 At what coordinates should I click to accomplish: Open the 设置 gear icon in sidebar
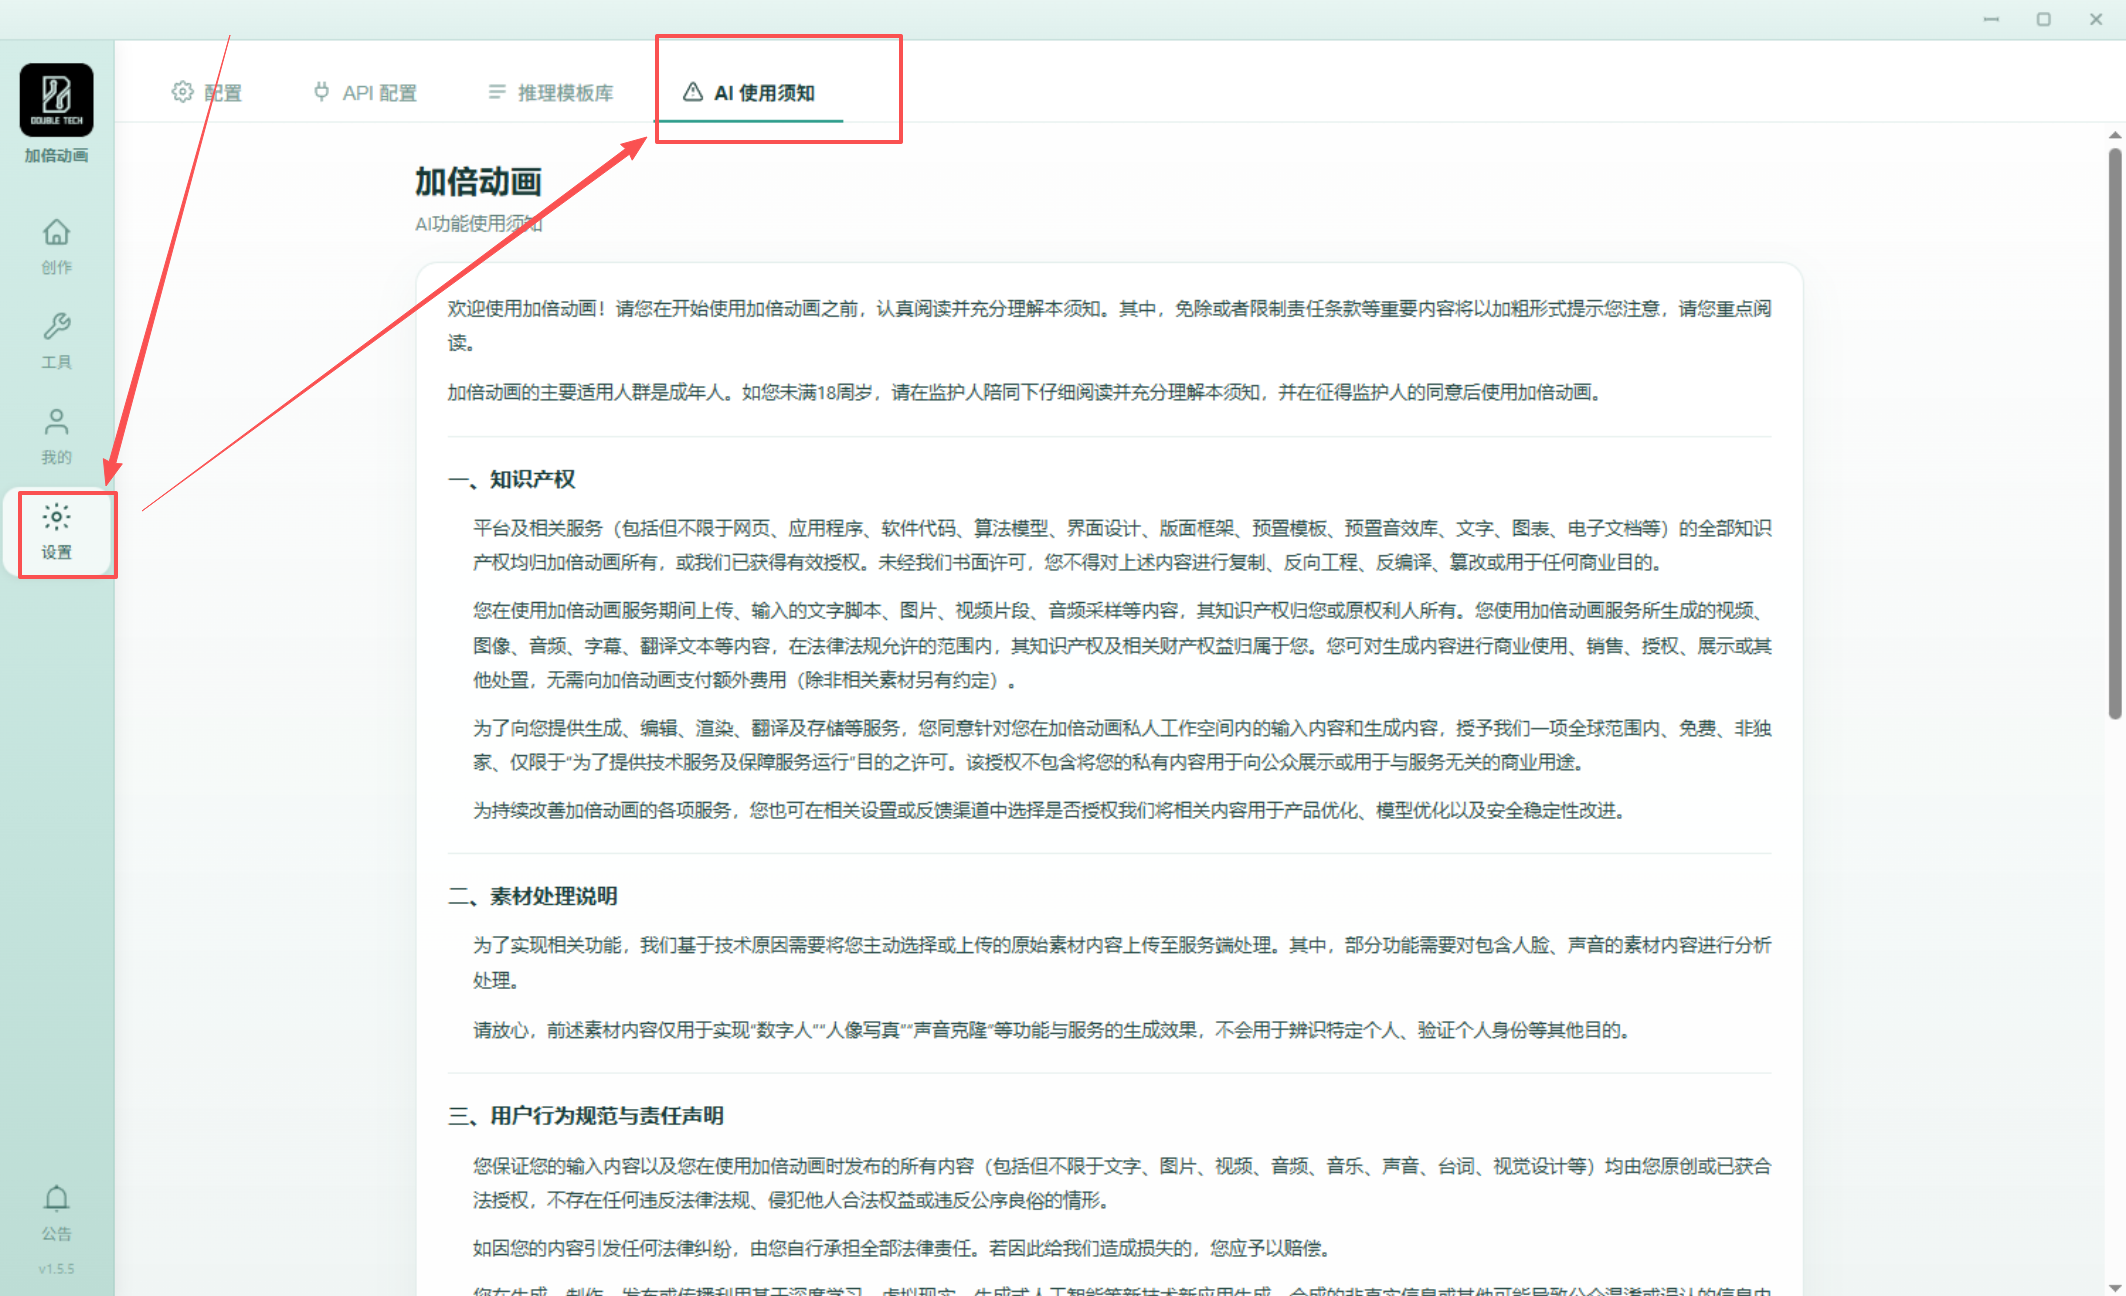56,532
